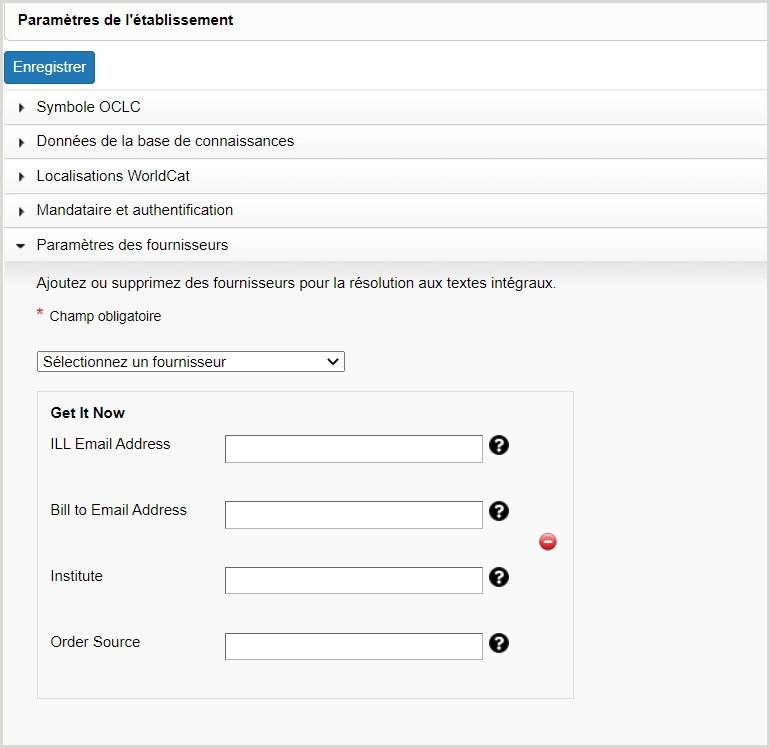The image size is (770, 748).
Task: Click the Paramètres de l'établissement panel title
Action: 125,20
